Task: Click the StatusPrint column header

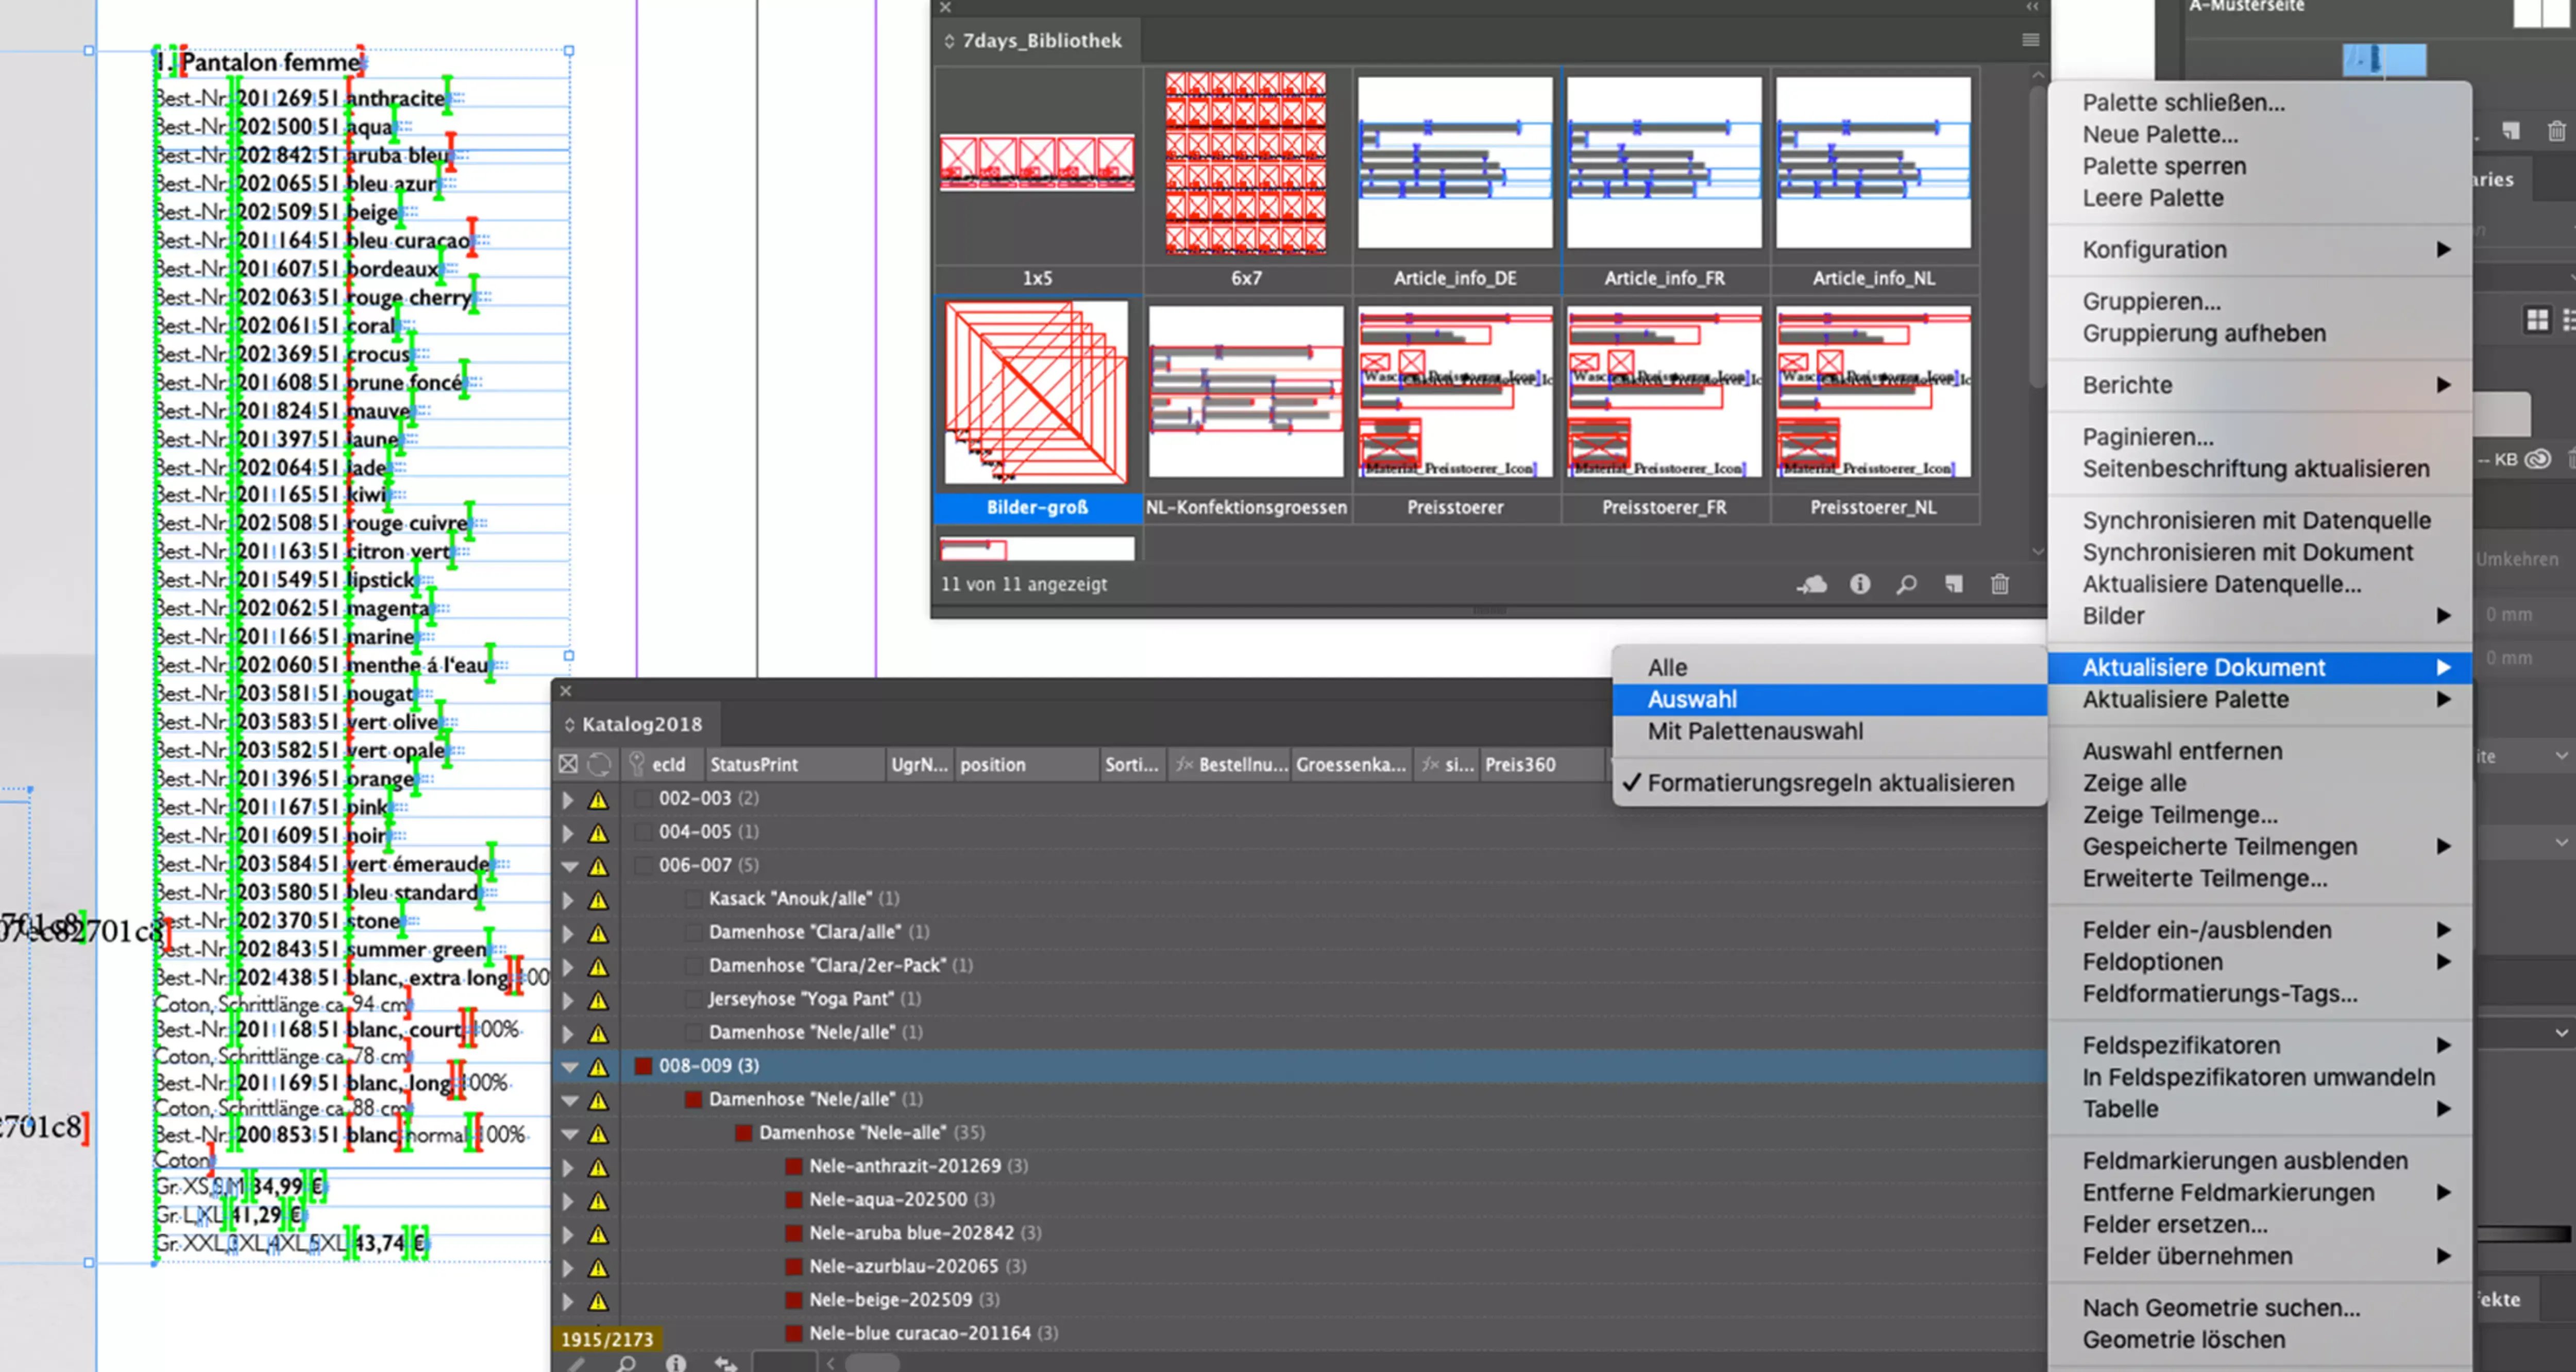Action: click(754, 765)
